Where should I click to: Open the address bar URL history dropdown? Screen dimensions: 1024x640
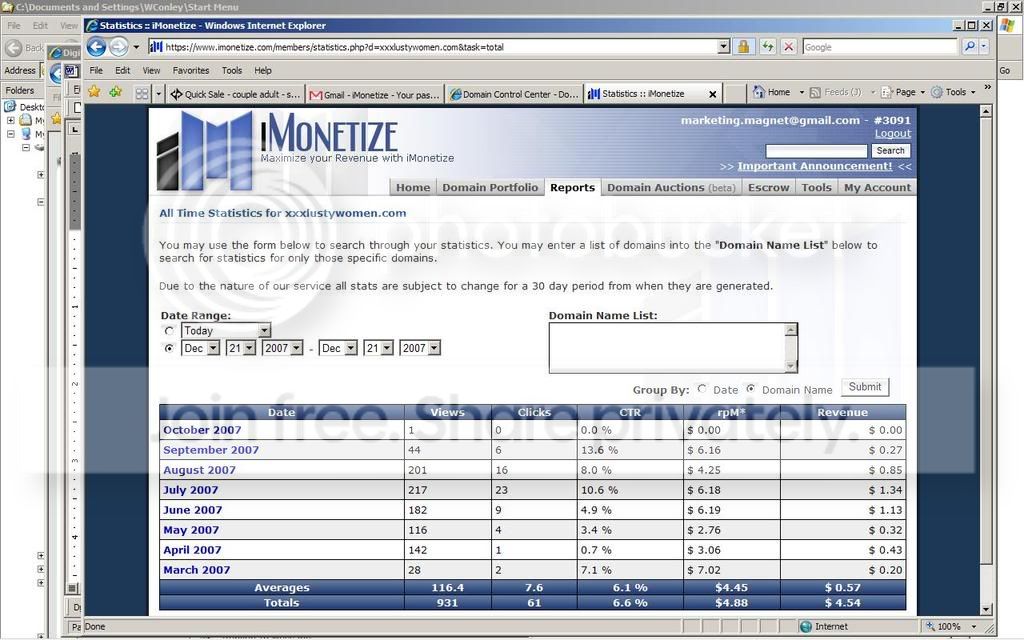point(724,46)
